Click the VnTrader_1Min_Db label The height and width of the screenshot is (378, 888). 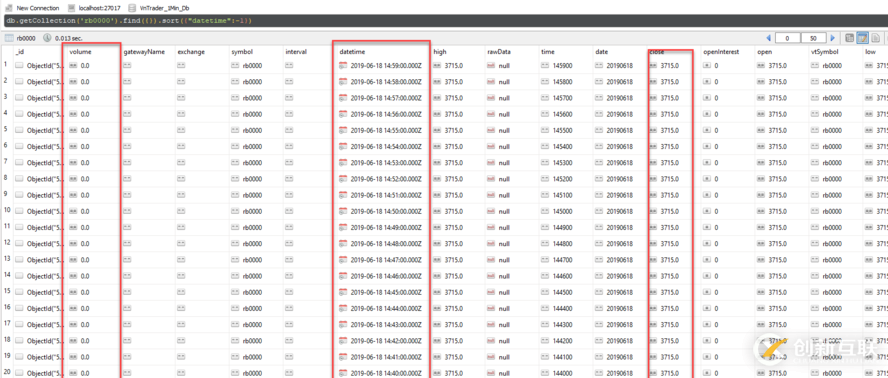pos(164,8)
